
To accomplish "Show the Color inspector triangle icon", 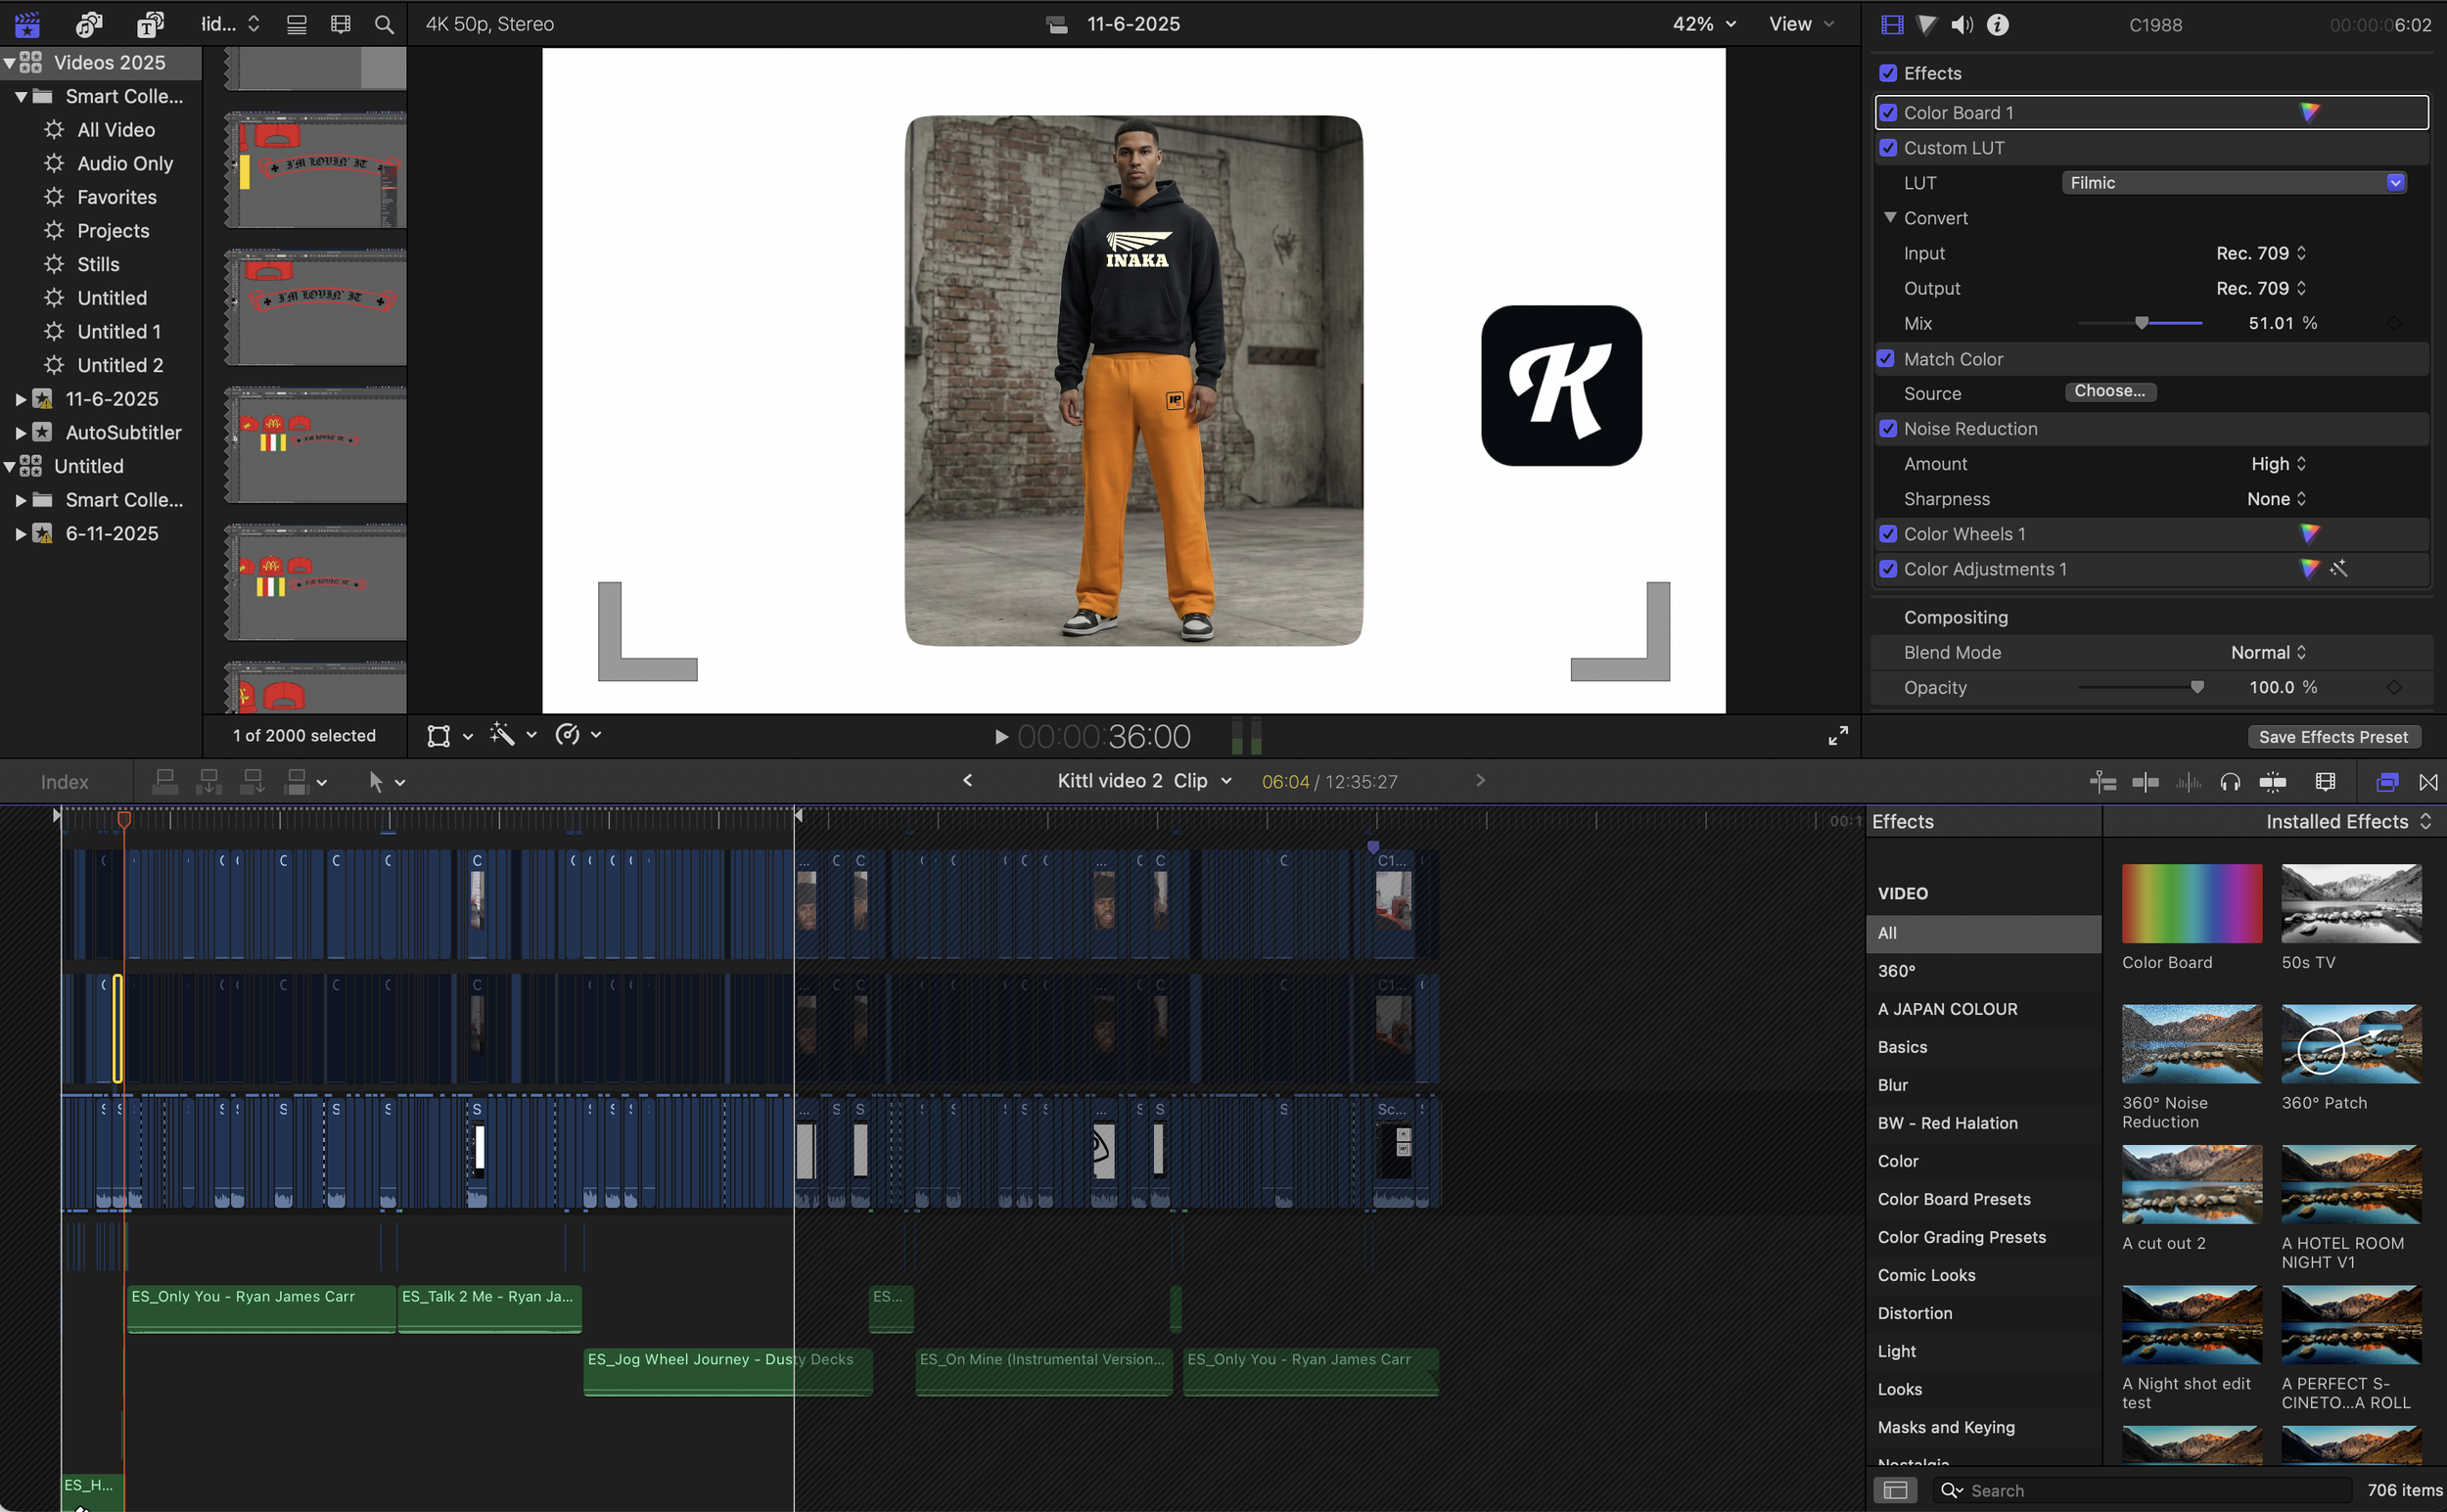I will tap(1927, 24).
